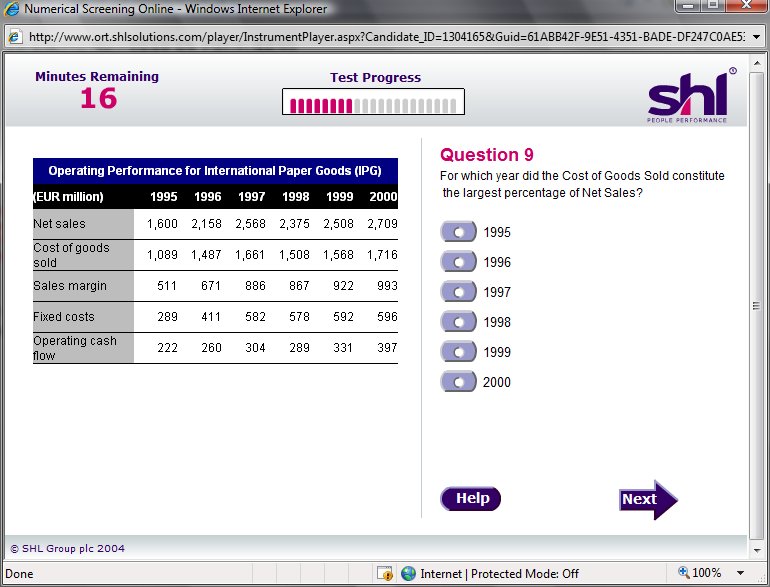Click the Net sales value 2,568
Screen dimensions: 770x587
(250, 224)
